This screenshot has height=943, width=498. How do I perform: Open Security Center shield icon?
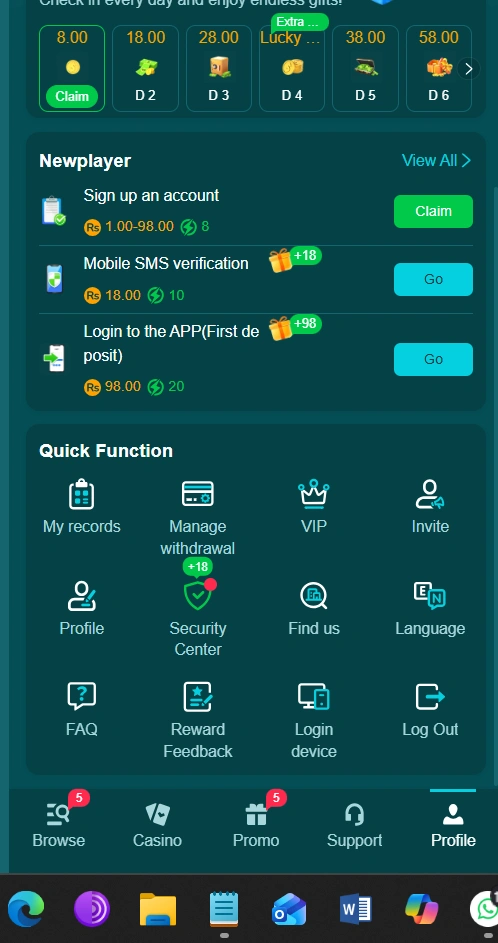[198, 595]
